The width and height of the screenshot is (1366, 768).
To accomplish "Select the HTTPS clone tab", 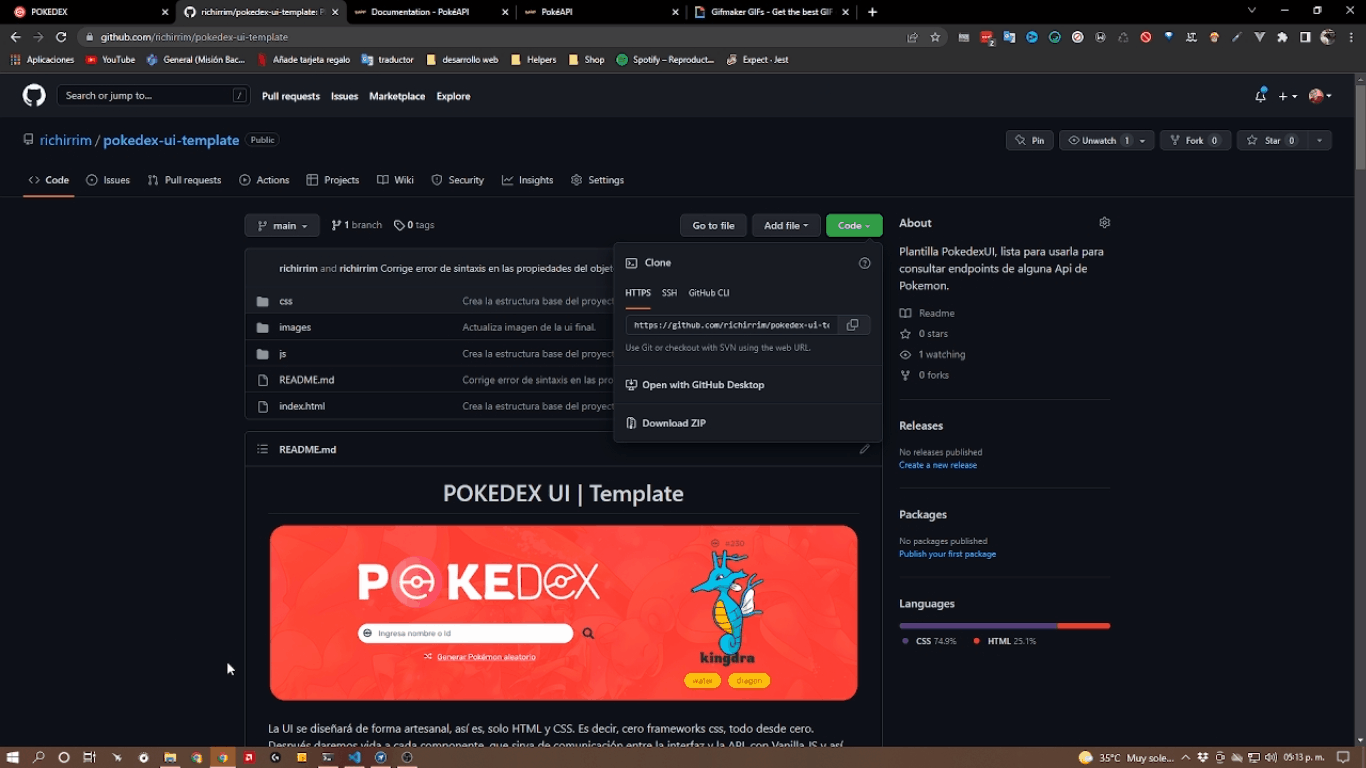I will tap(638, 293).
